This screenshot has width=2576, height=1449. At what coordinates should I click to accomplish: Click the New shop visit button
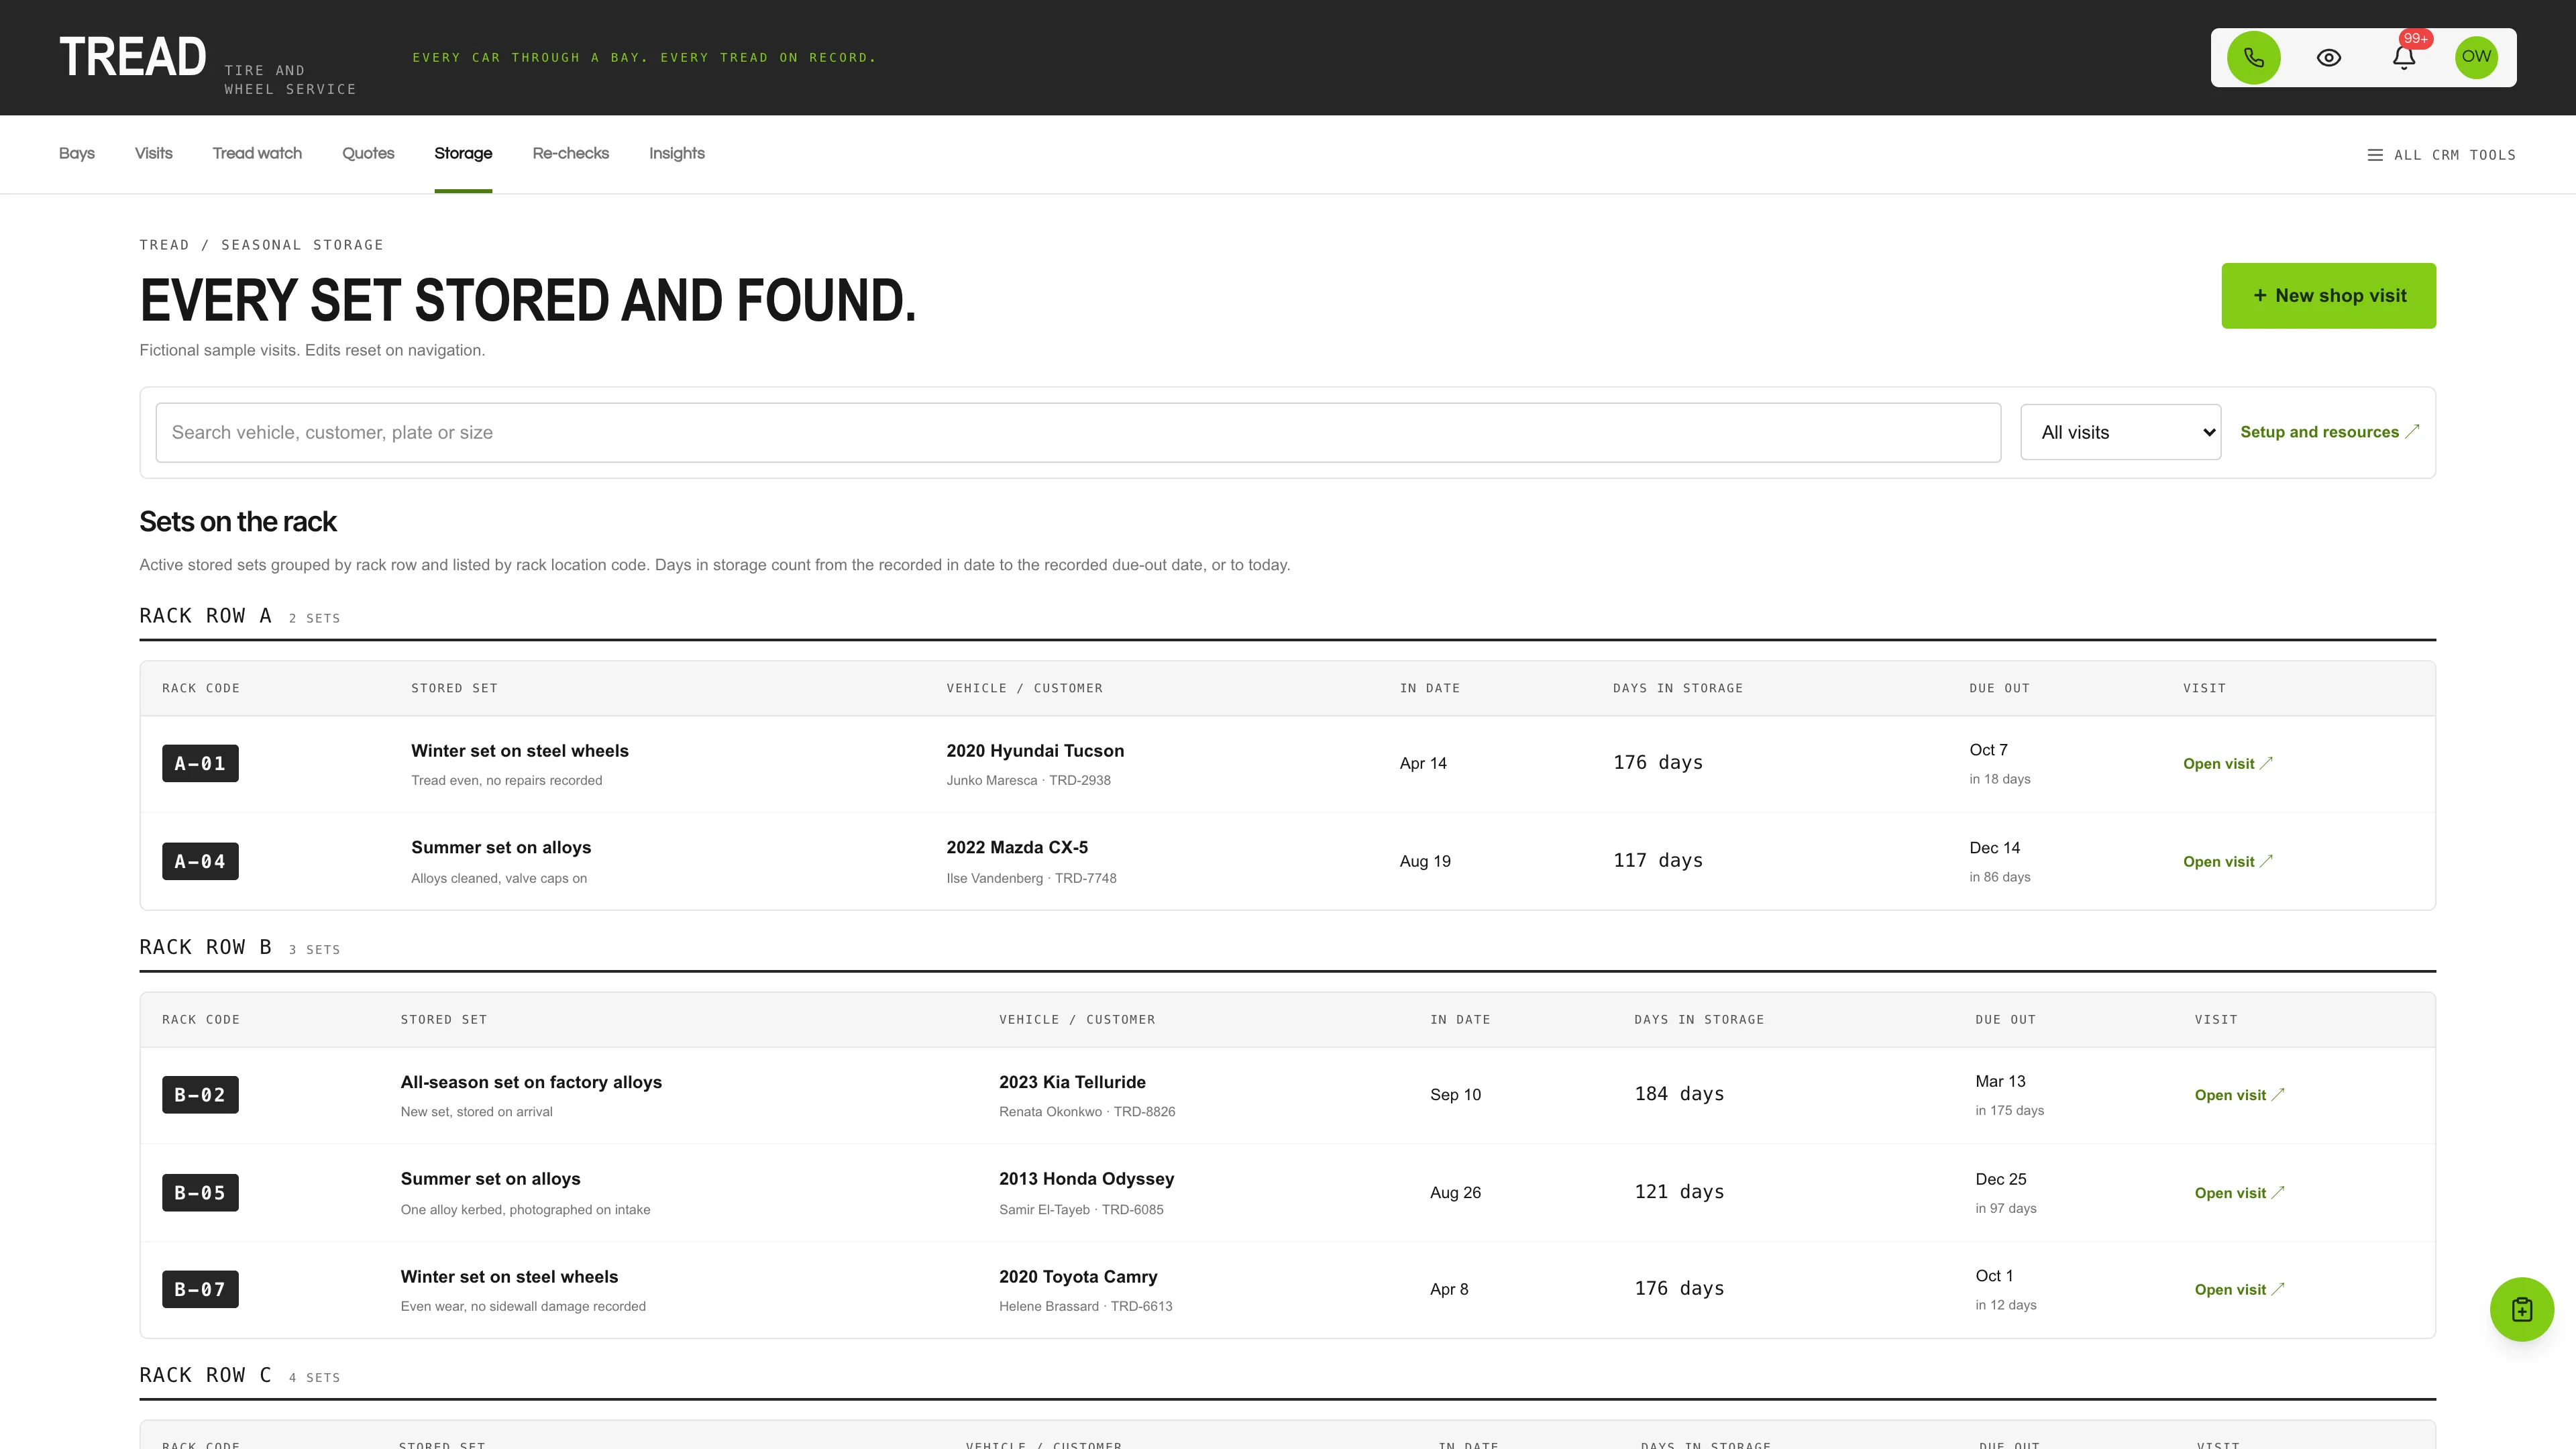2328,295
